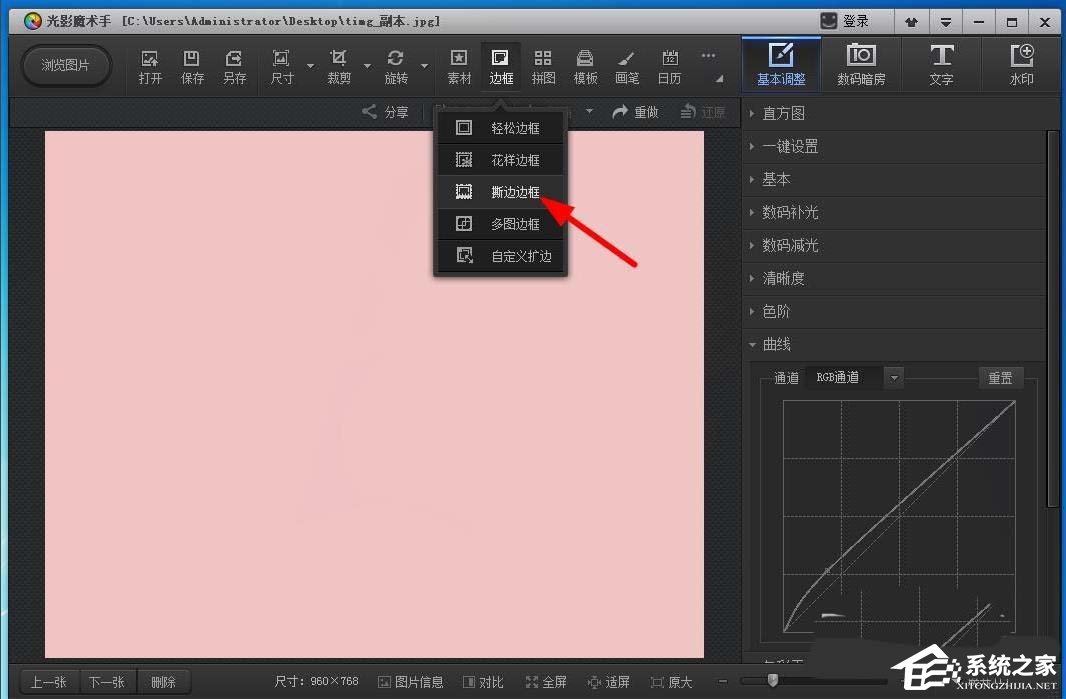Enable 对比 compare mode

click(483, 681)
